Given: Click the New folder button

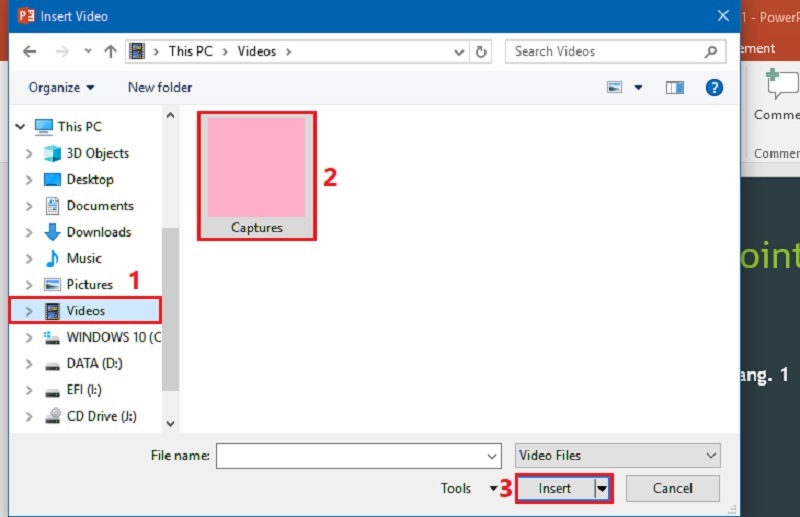Looking at the screenshot, I should pos(159,87).
